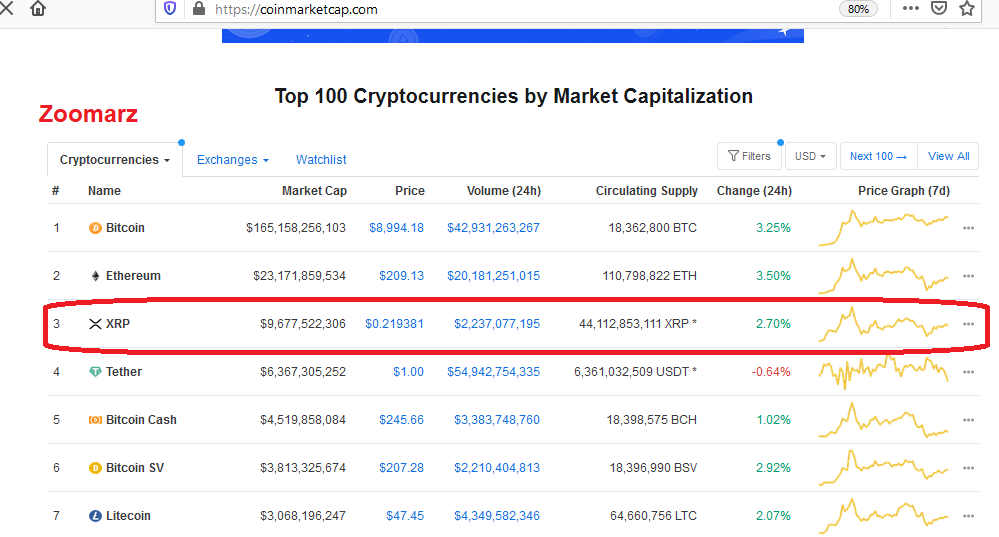Select Tether's -0.64% change value

(x=771, y=372)
